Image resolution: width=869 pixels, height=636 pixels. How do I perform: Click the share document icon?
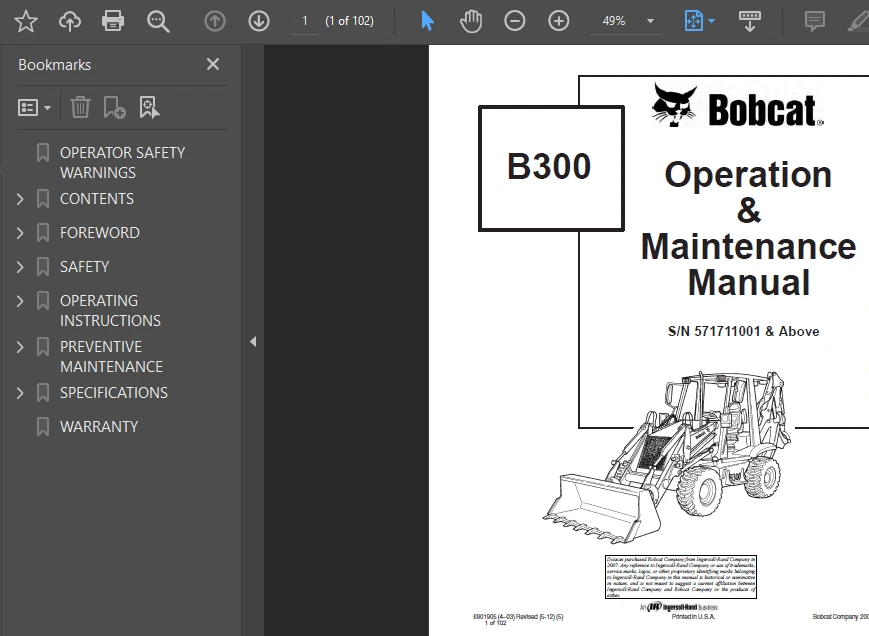(69, 20)
